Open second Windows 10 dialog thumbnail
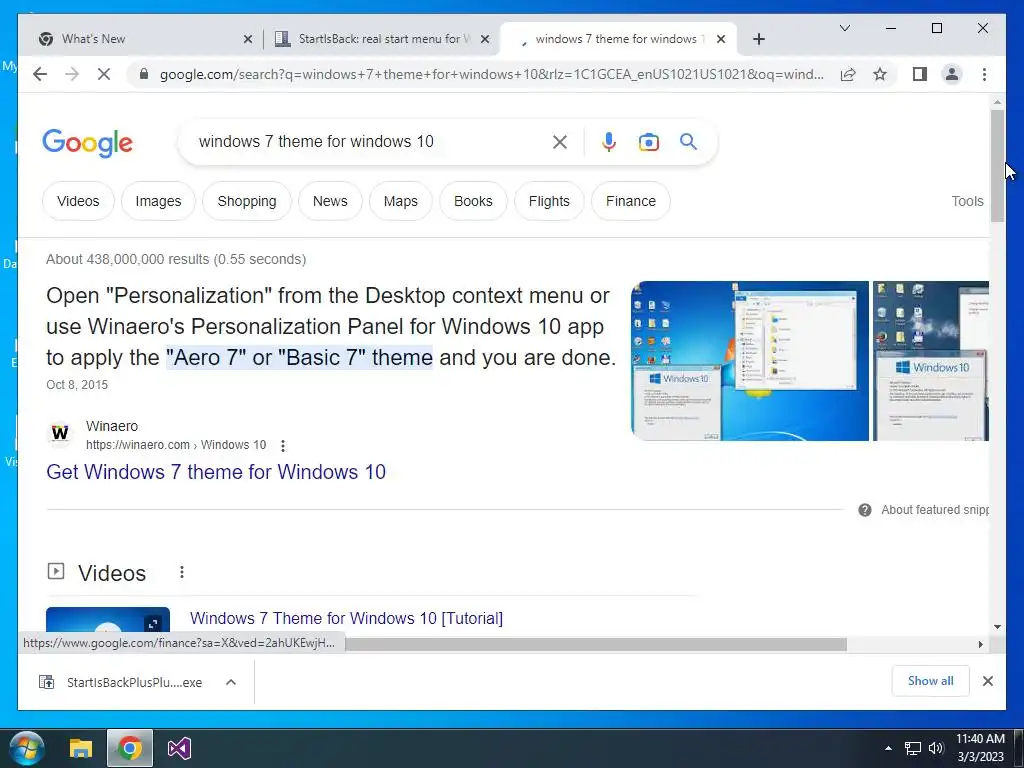The width and height of the screenshot is (1024, 768). pyautogui.click(x=931, y=360)
